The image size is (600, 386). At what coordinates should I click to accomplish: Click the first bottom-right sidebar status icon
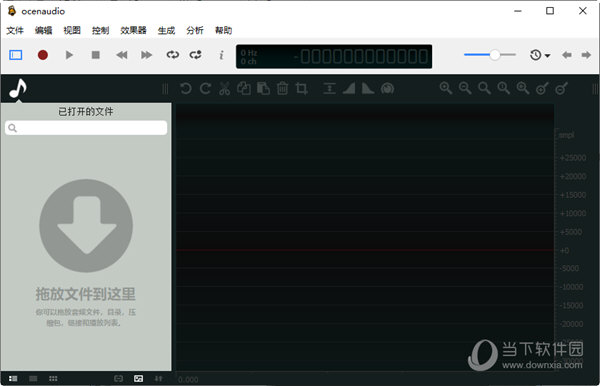click(119, 379)
